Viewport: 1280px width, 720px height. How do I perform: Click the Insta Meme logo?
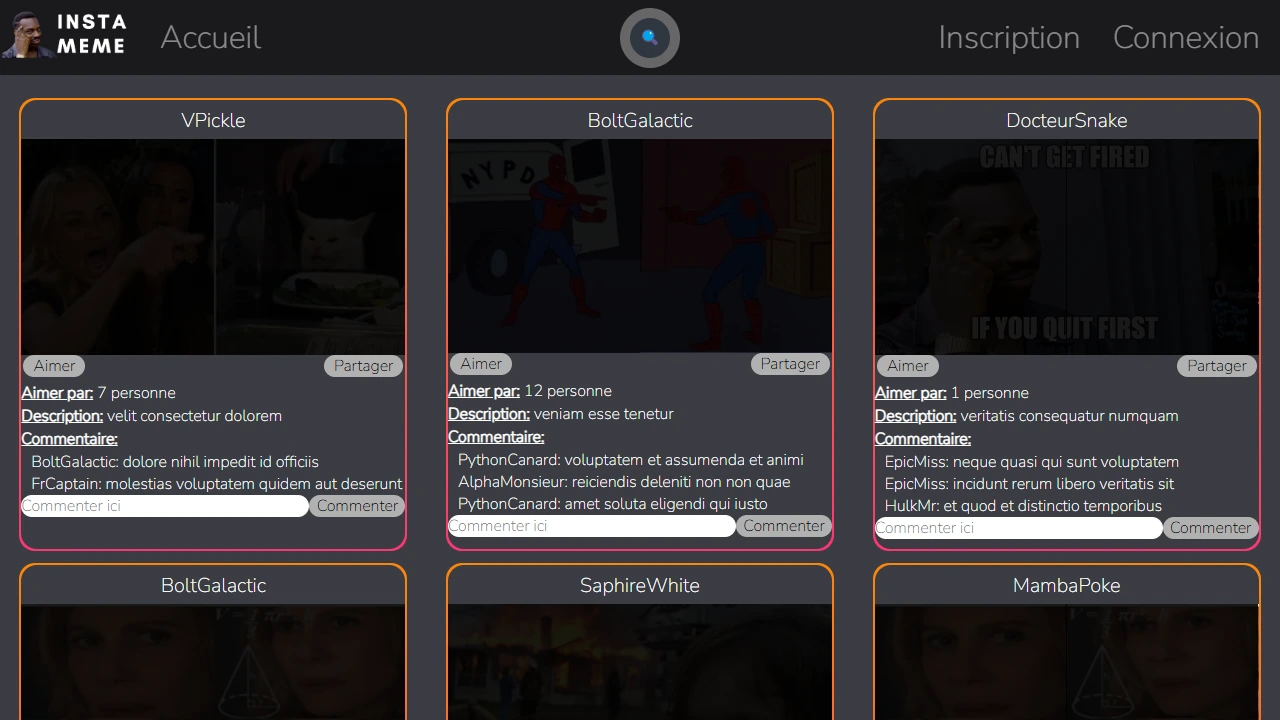coord(64,35)
